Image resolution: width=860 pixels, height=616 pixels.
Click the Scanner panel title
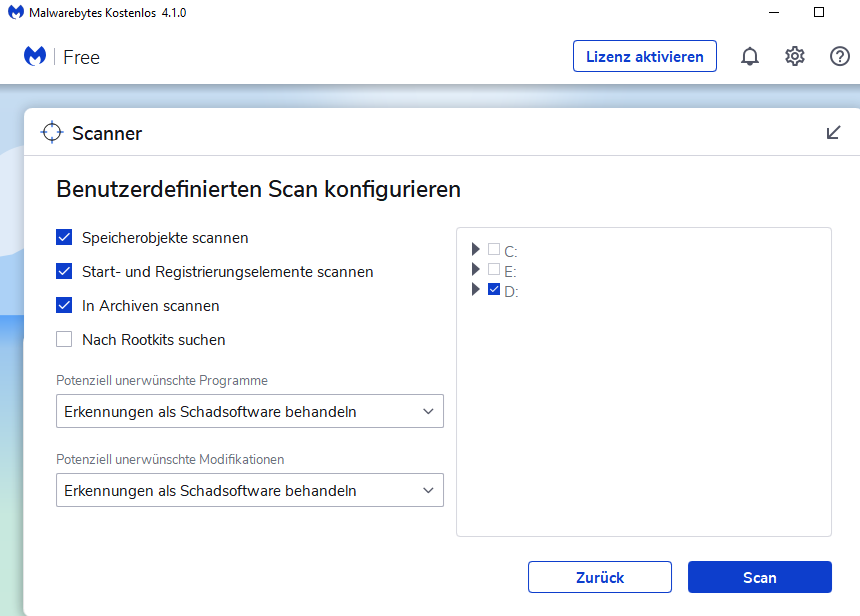coord(107,133)
